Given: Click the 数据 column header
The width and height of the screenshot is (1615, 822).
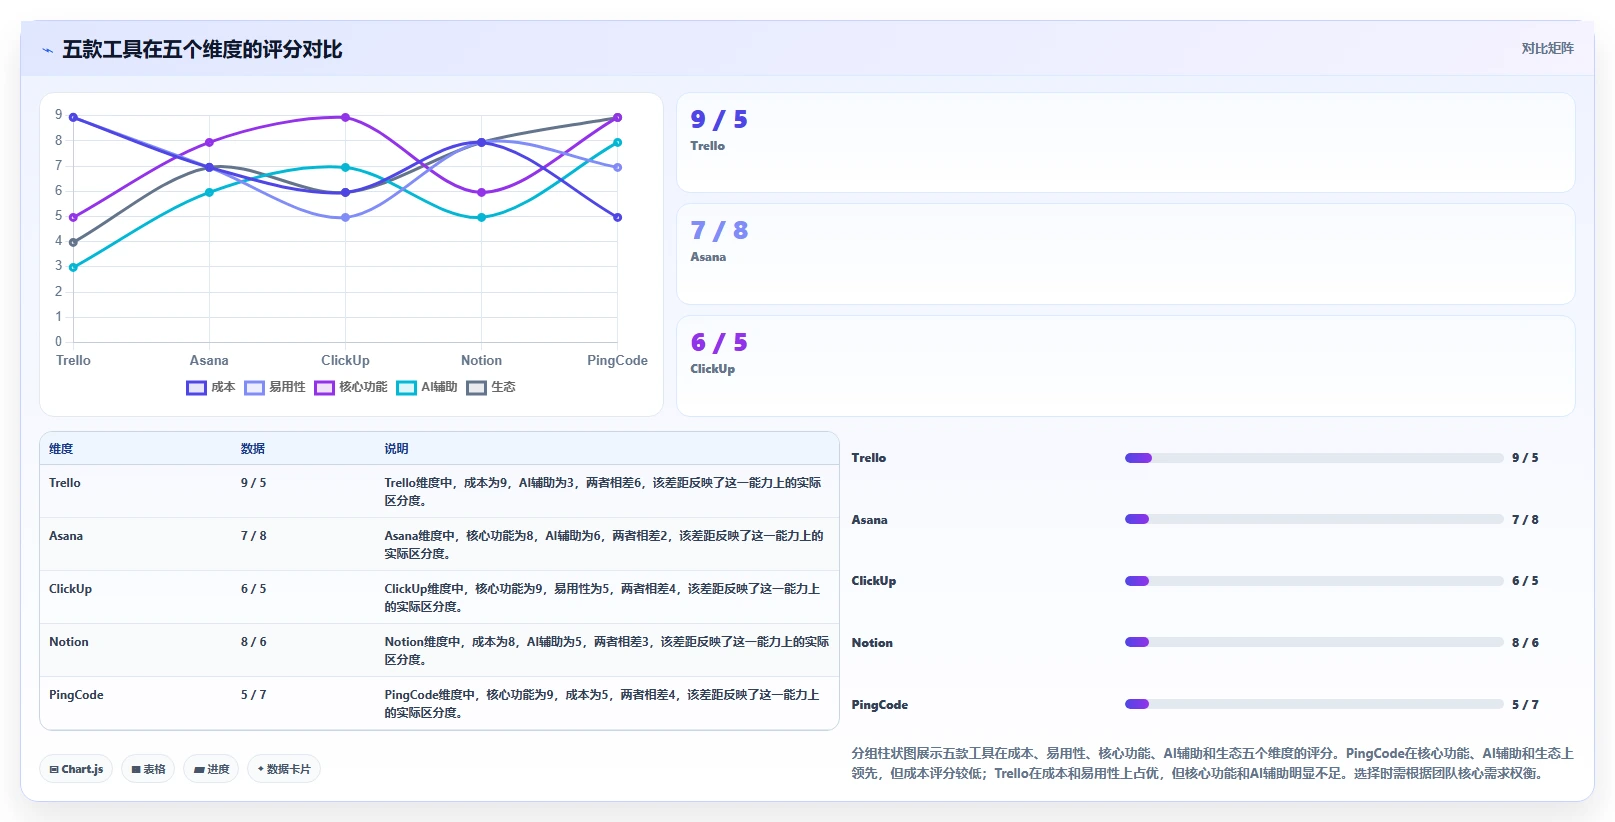Looking at the screenshot, I should 253,449.
